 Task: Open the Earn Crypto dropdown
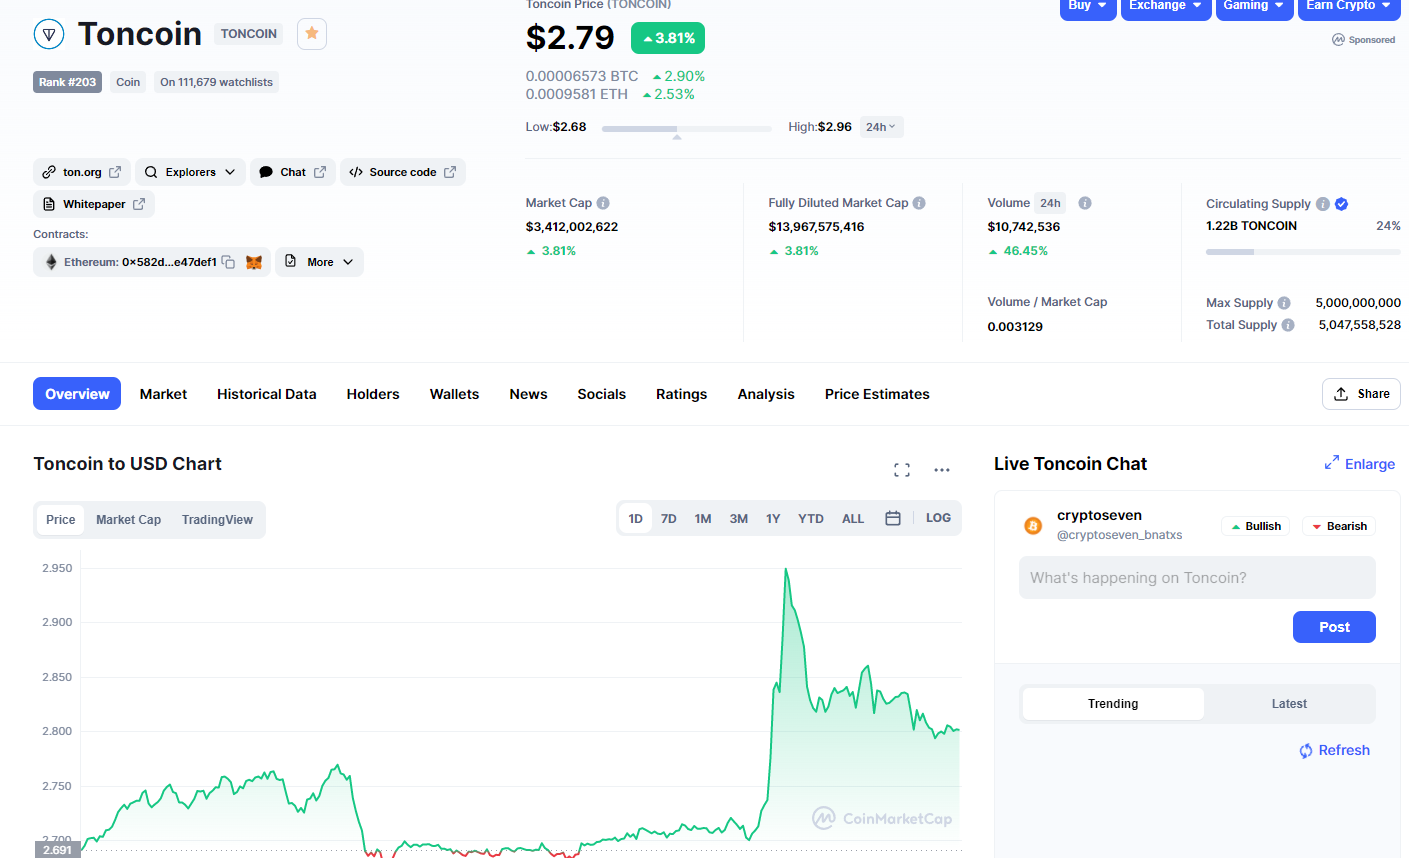1349,8
